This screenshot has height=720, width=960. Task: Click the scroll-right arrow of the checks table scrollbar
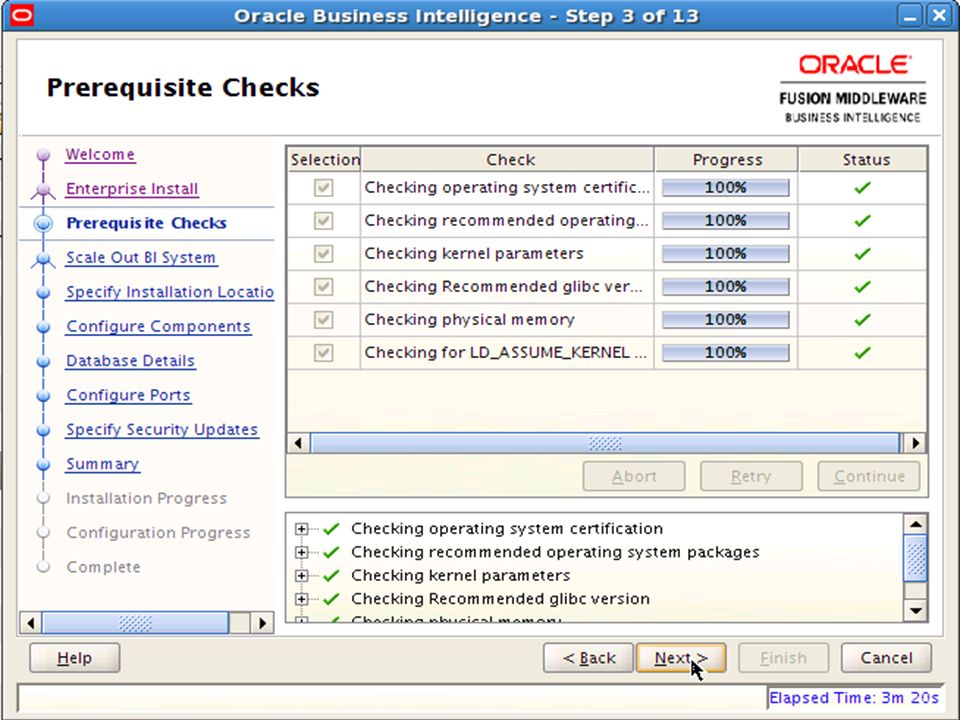(915, 443)
